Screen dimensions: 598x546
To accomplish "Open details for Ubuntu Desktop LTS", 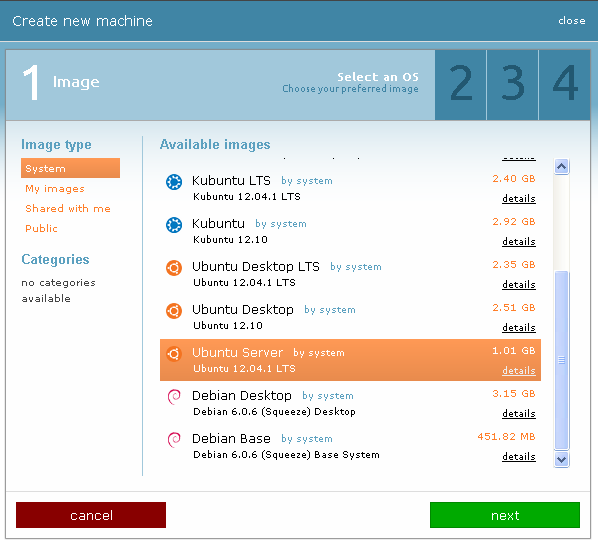I will coord(519,285).
